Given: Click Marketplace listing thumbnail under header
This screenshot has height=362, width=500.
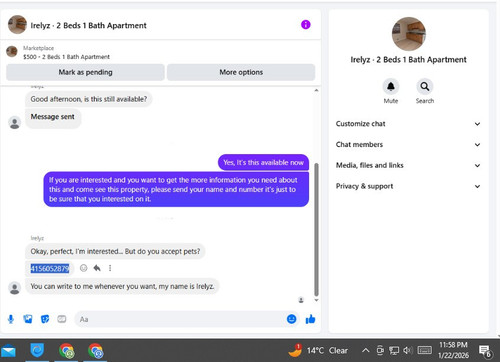Looking at the screenshot, I should point(12,52).
